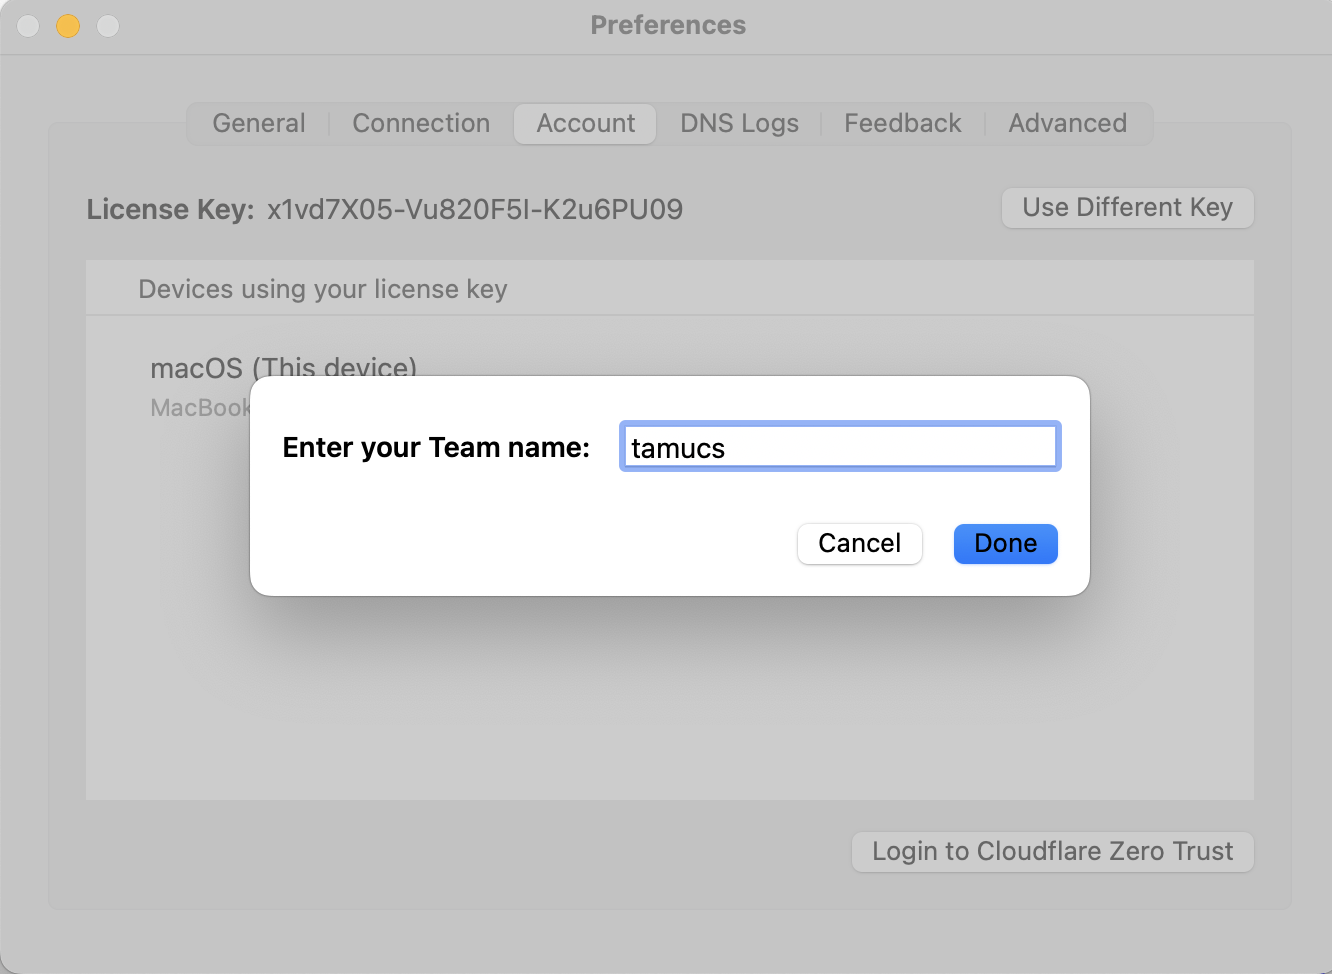The height and width of the screenshot is (974, 1332).
Task: Minimize the Preferences window
Action: click(67, 25)
